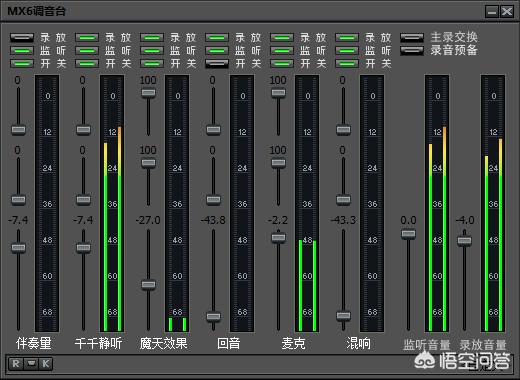Click the 混响 channel label
Viewport: 520px width, 380px height.
click(x=358, y=343)
